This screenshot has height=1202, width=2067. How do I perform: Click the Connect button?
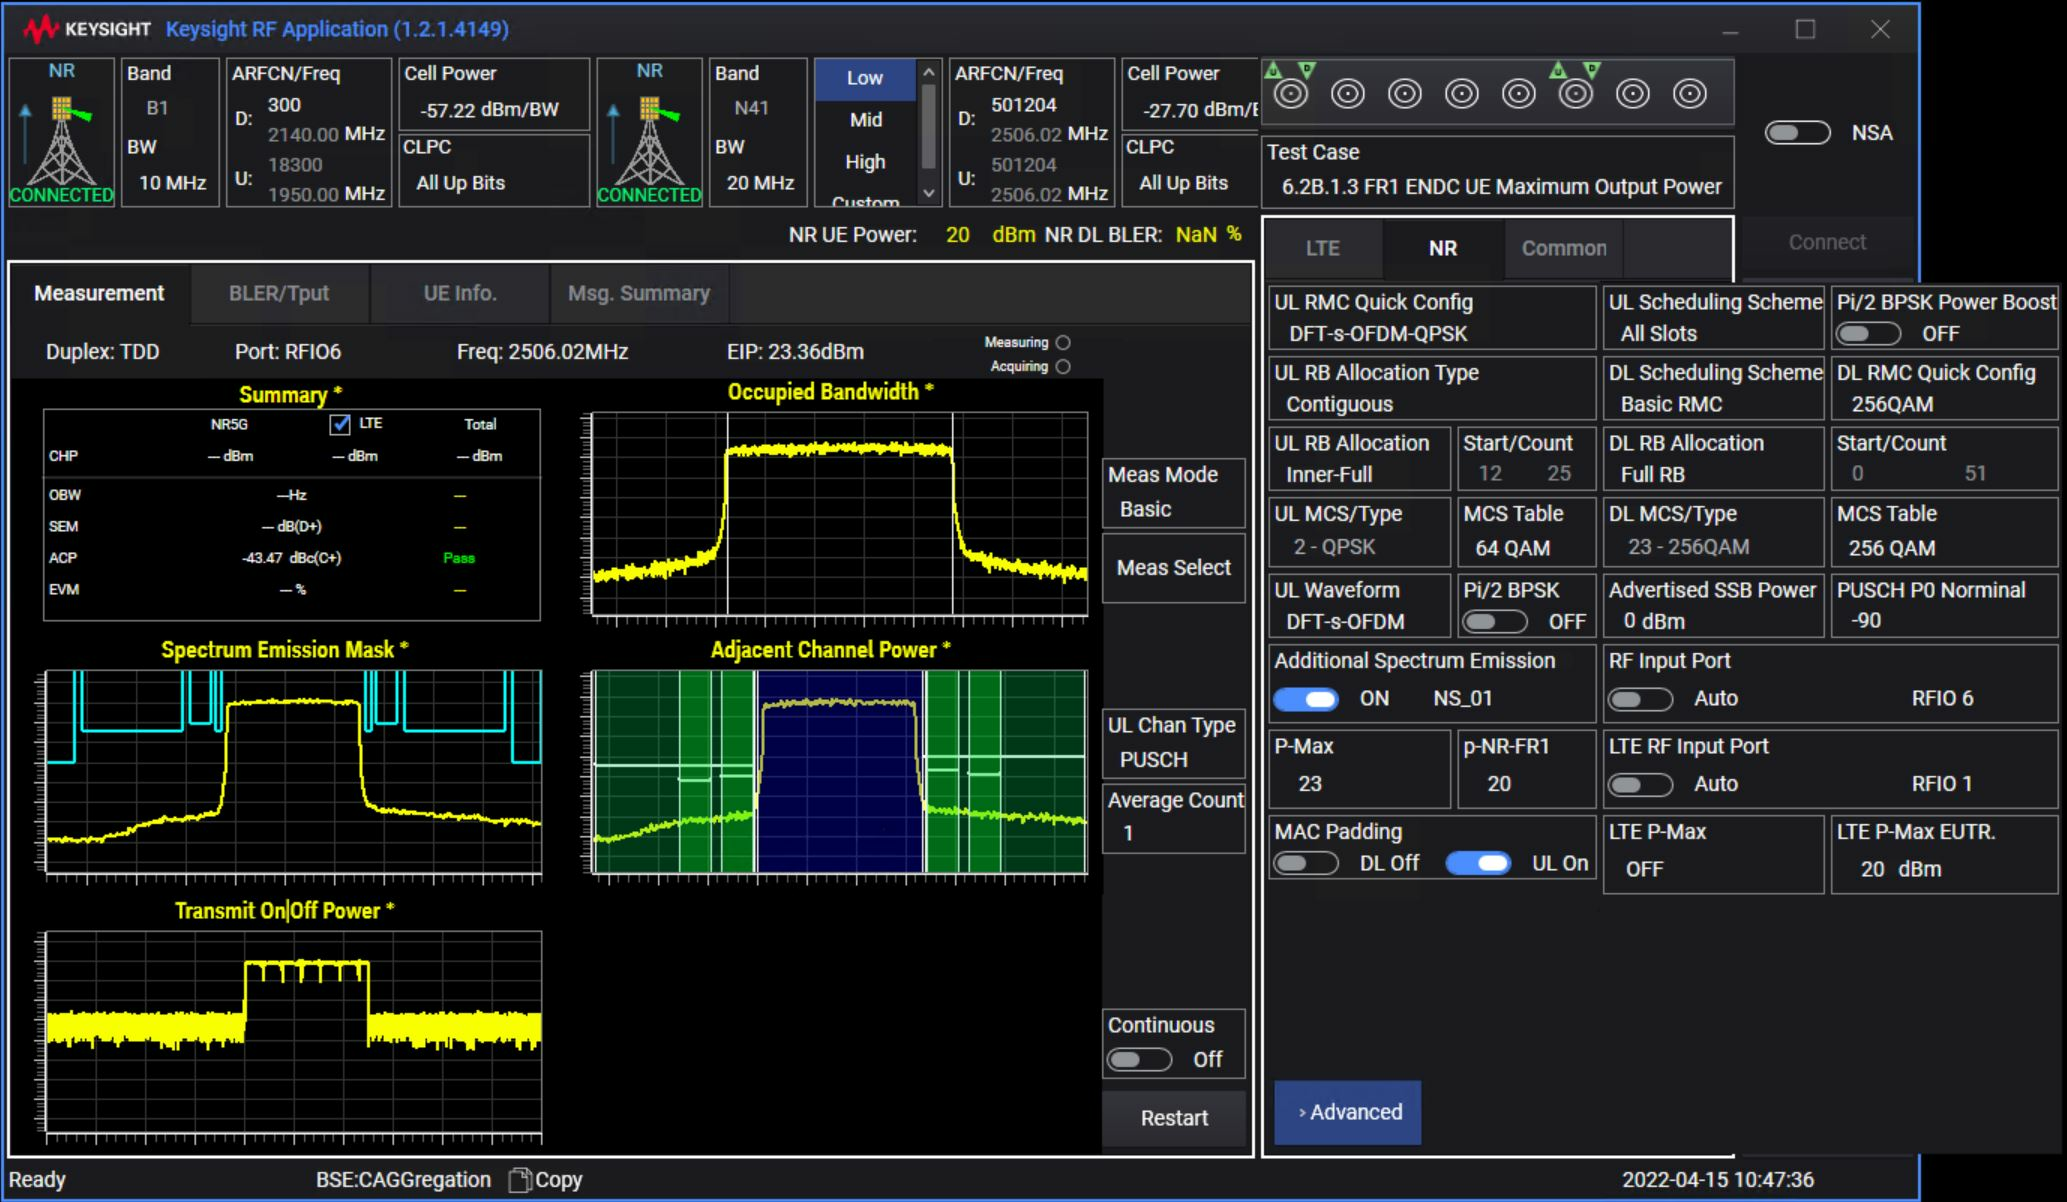(x=1825, y=241)
